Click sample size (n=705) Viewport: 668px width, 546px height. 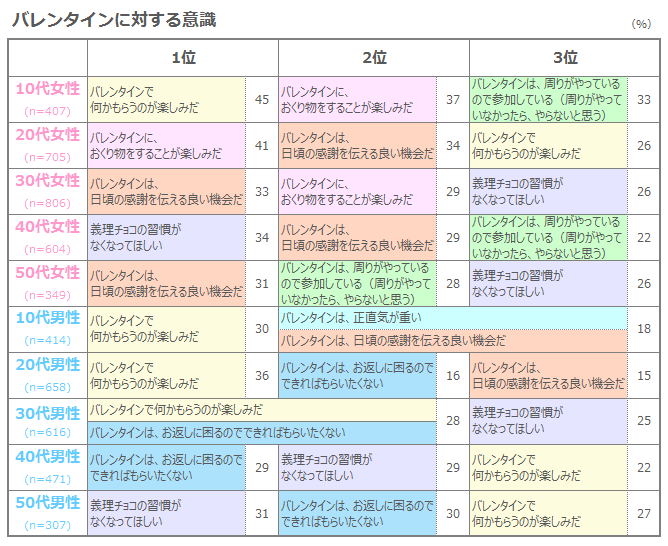point(47,157)
